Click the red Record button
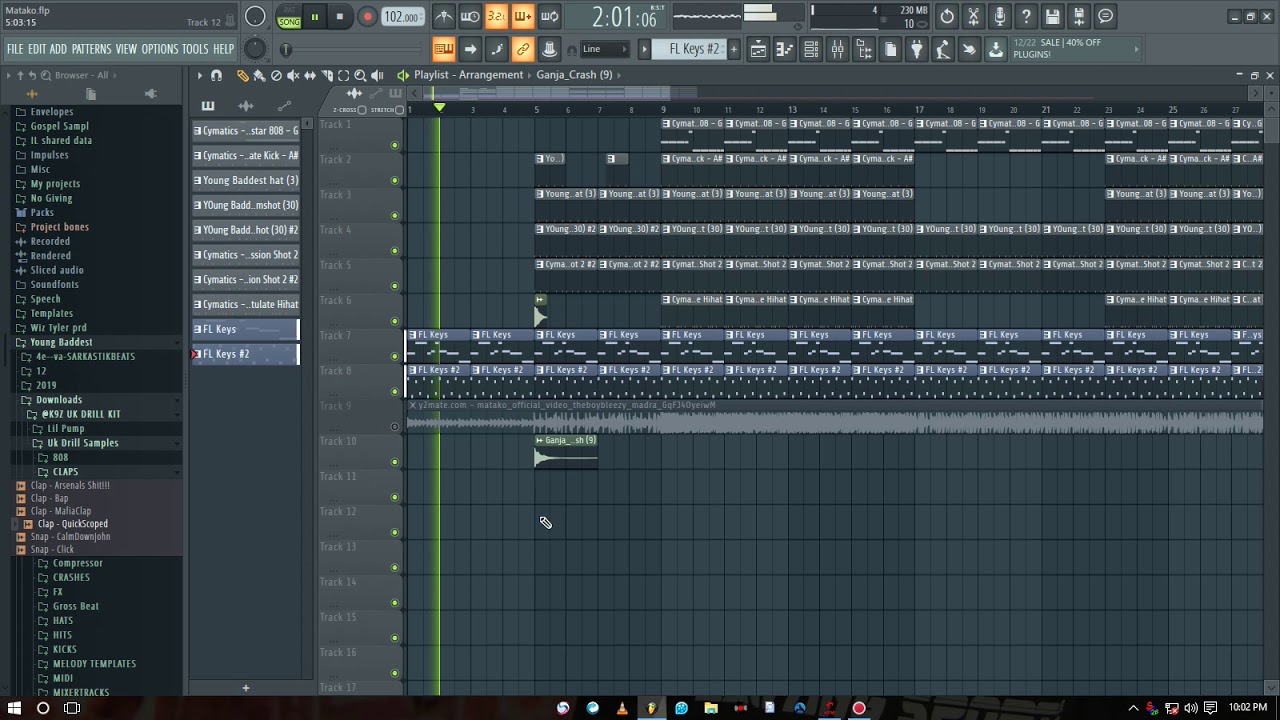 point(367,16)
